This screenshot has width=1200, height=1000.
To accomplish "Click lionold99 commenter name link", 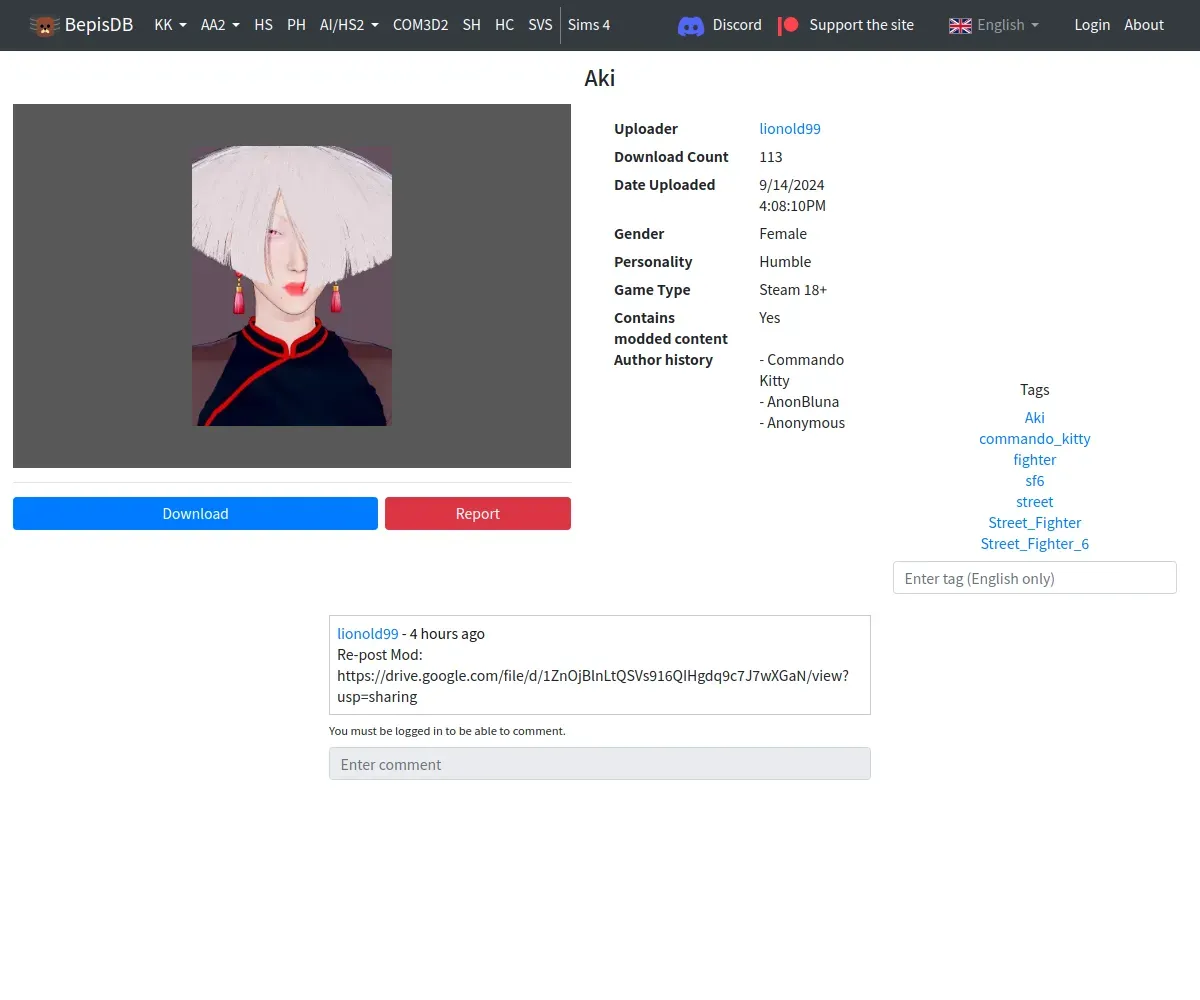I will (x=368, y=633).
